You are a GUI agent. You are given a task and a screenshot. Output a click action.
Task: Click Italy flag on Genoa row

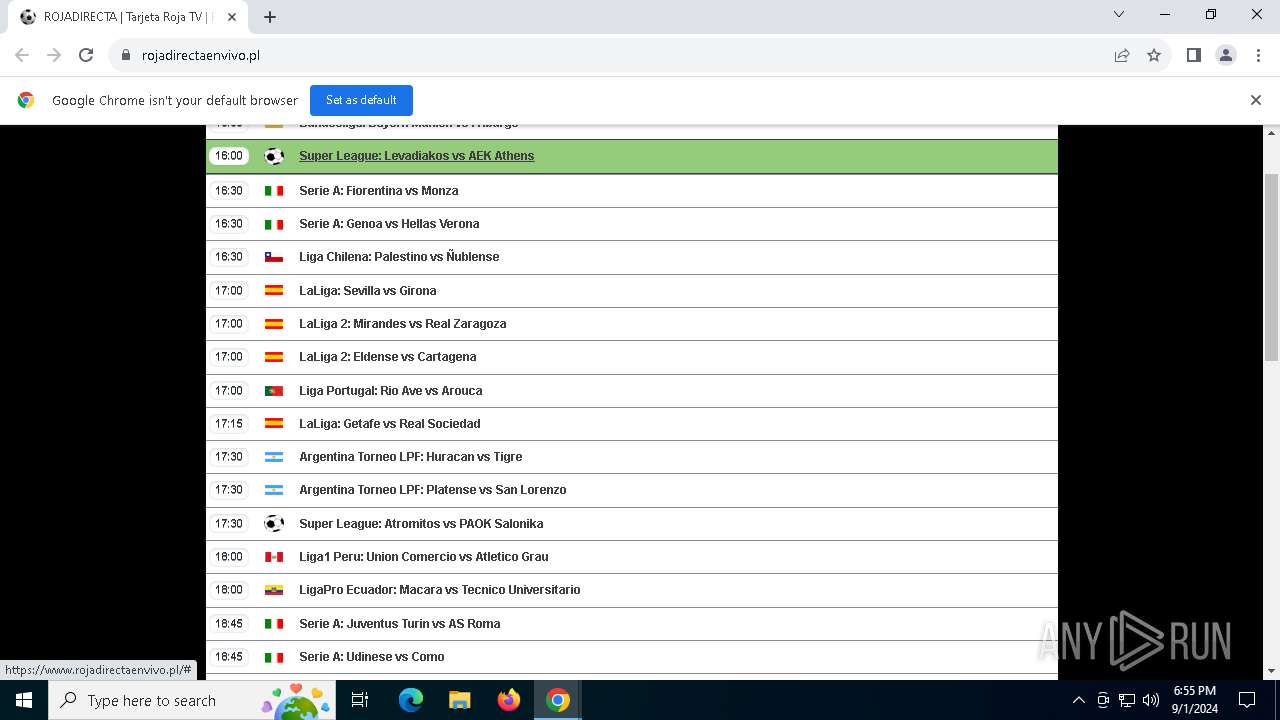pos(274,224)
